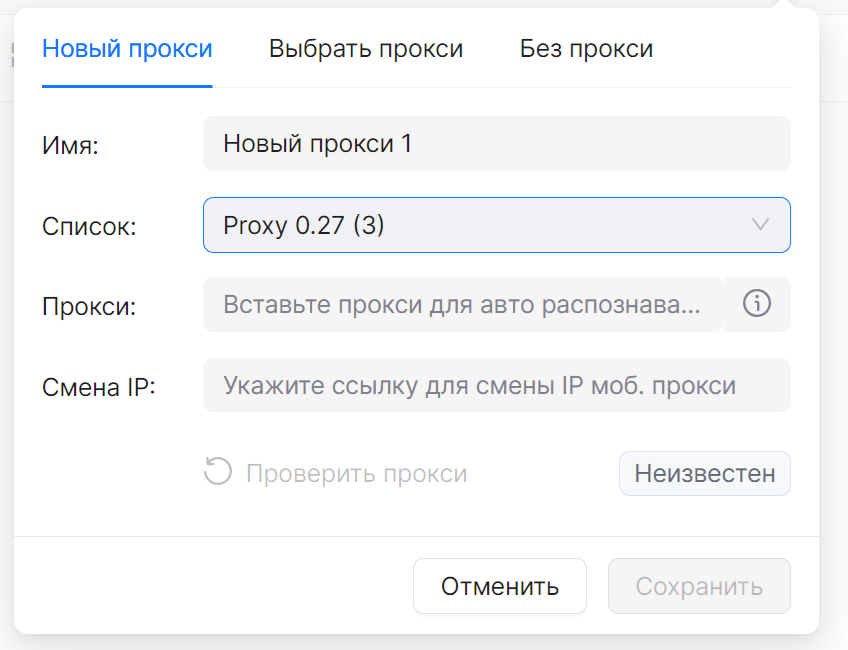Click the circular arrow check proxy icon
Viewport: 848px width, 650px height.
click(217, 472)
